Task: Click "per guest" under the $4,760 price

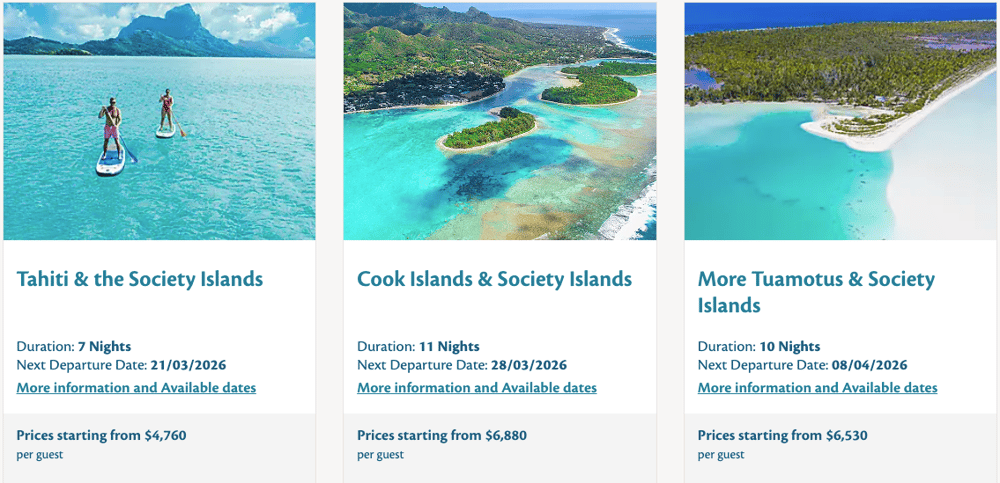Action: 40,455
